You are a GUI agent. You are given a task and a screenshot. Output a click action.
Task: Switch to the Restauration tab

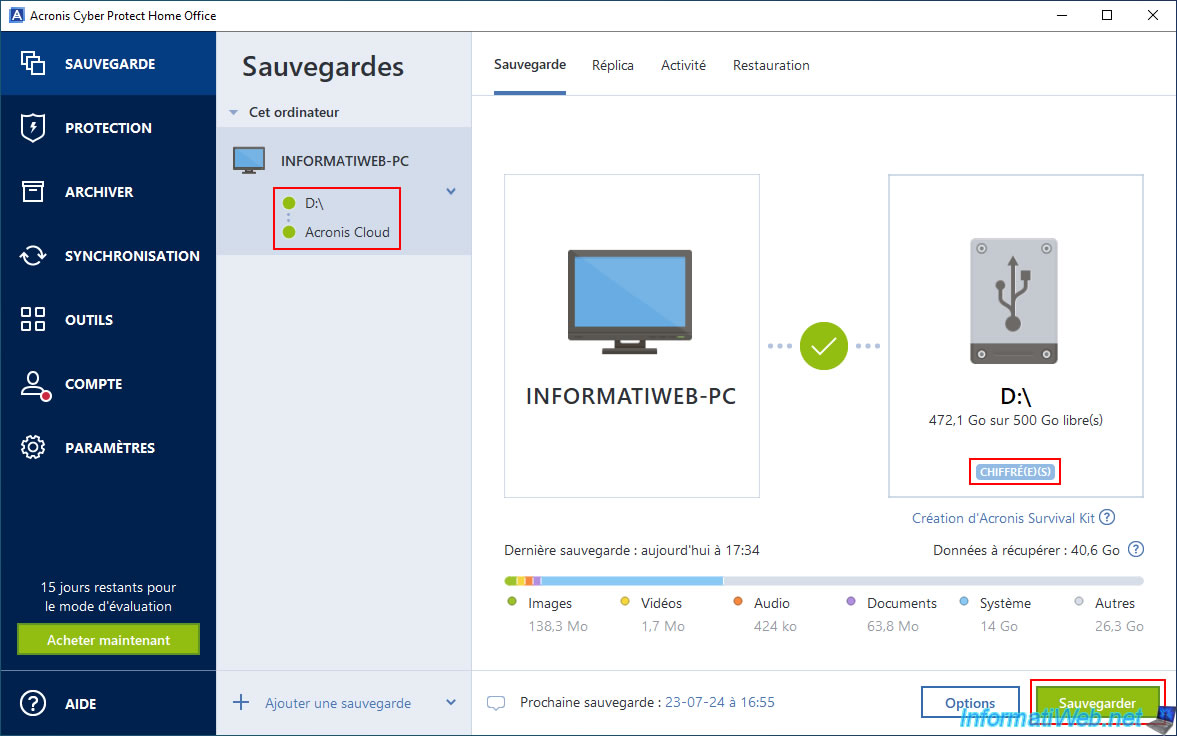[x=771, y=65]
